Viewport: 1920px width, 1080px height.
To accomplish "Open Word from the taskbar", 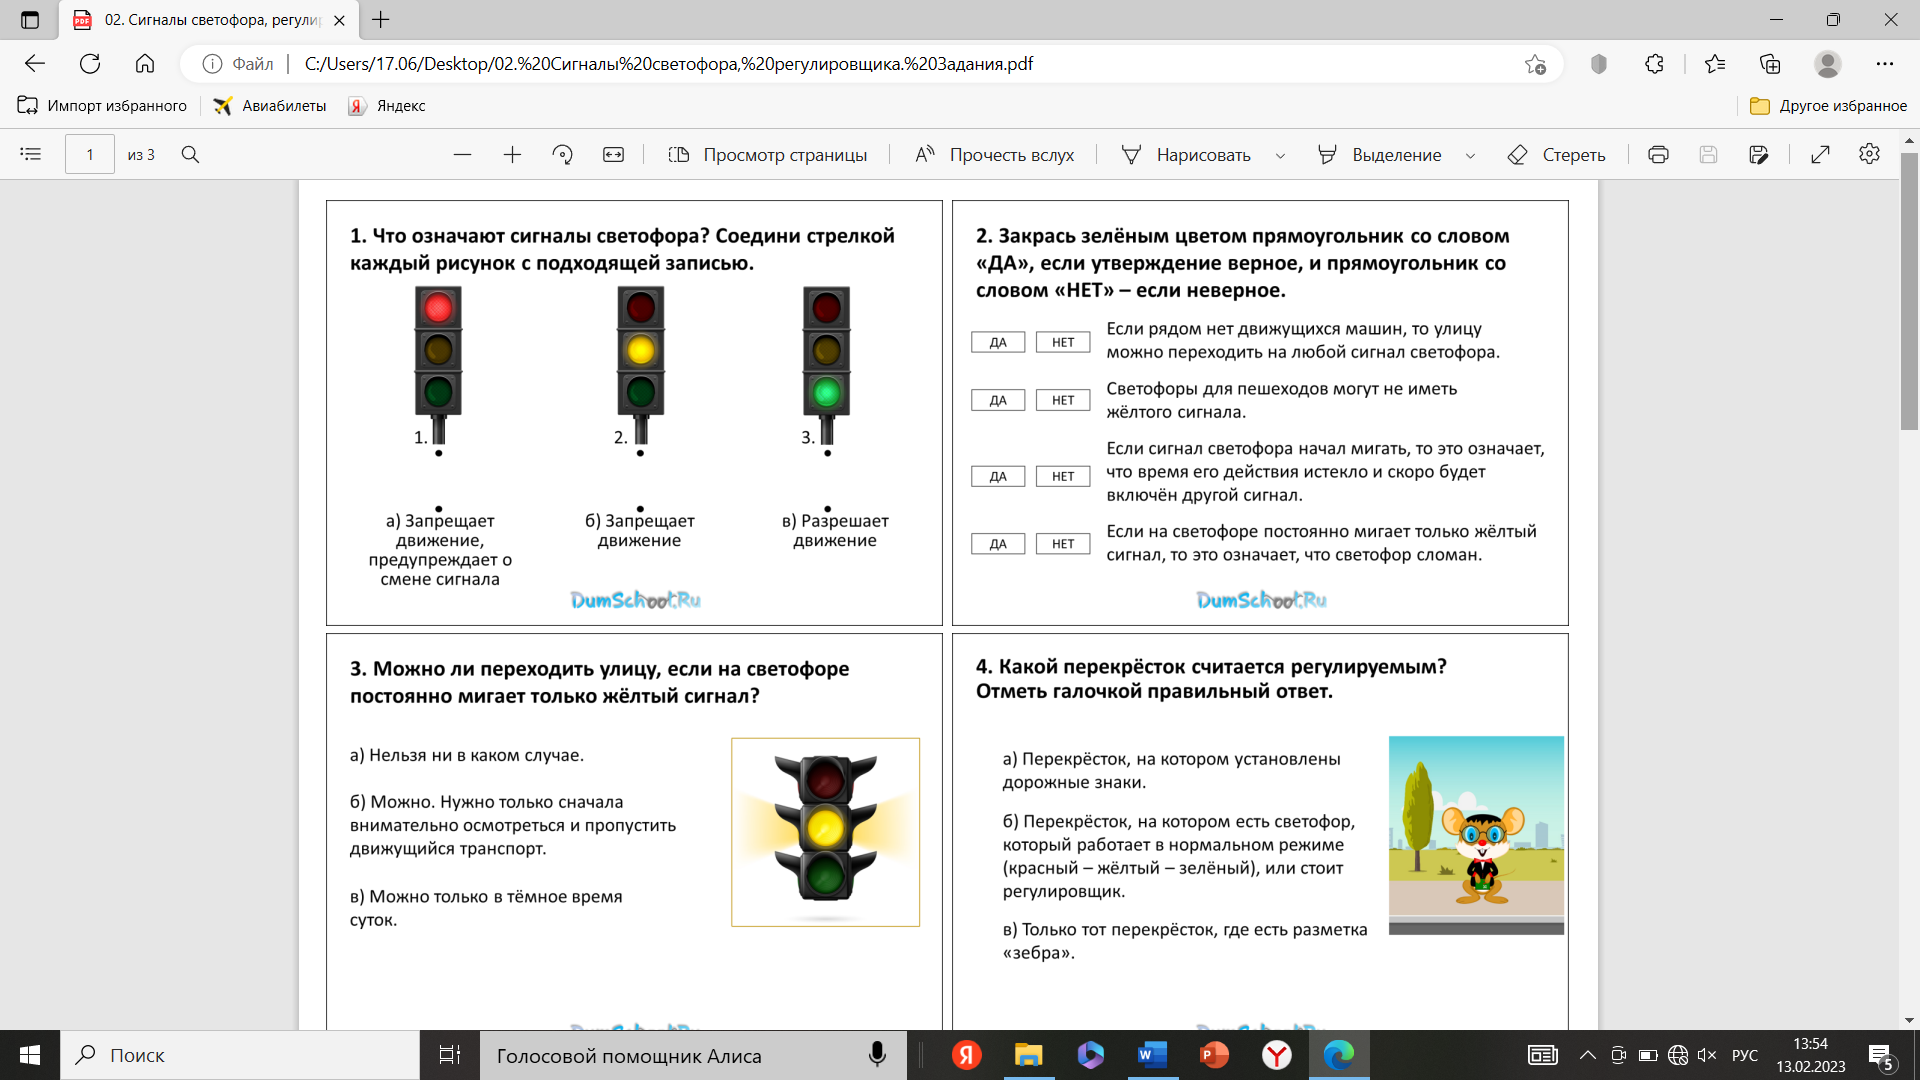I will 1152,1055.
